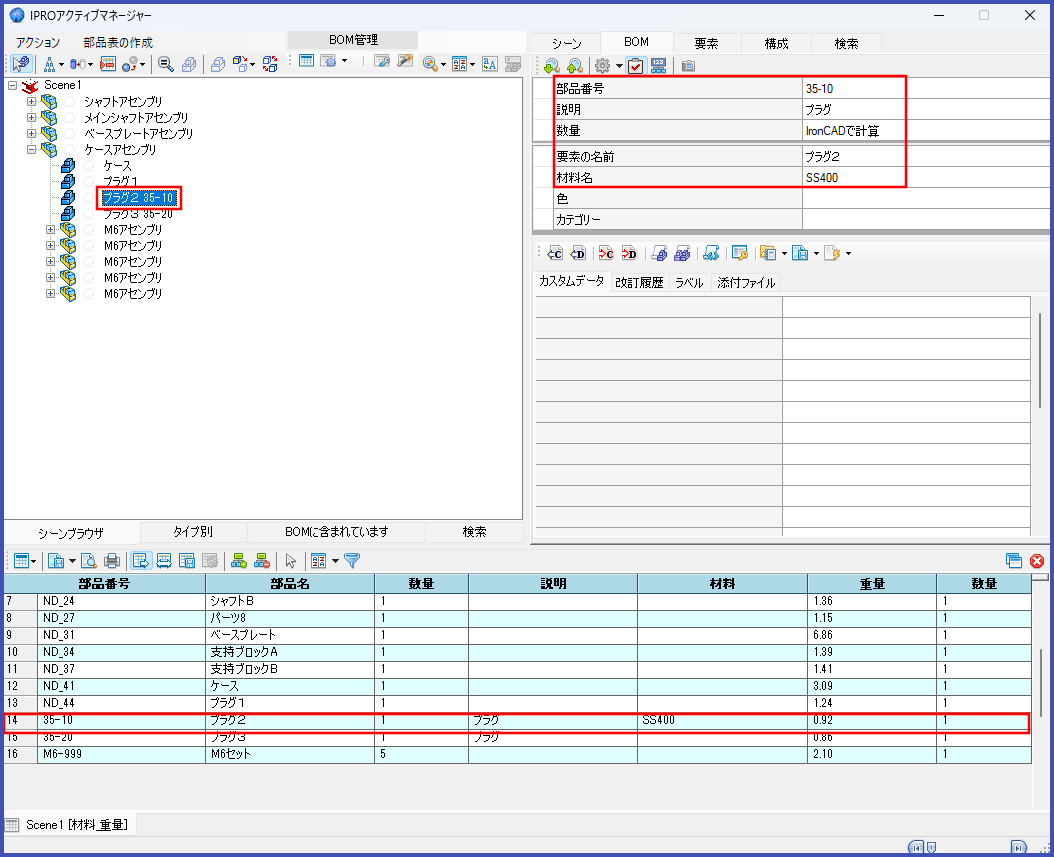The height and width of the screenshot is (857, 1054).
Task: Collapse the ケースアセンブリ tree node
Action: coord(32,150)
